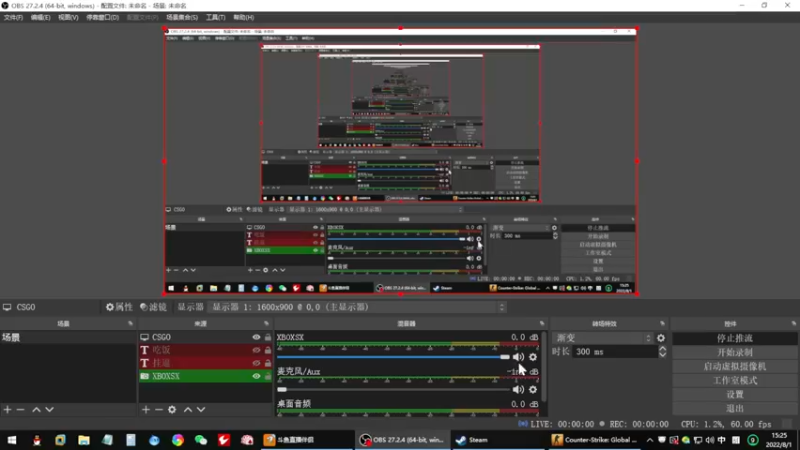This screenshot has height=450, width=800.
Task: Open the 停靠窗口(D) menu
Action: (102, 17)
